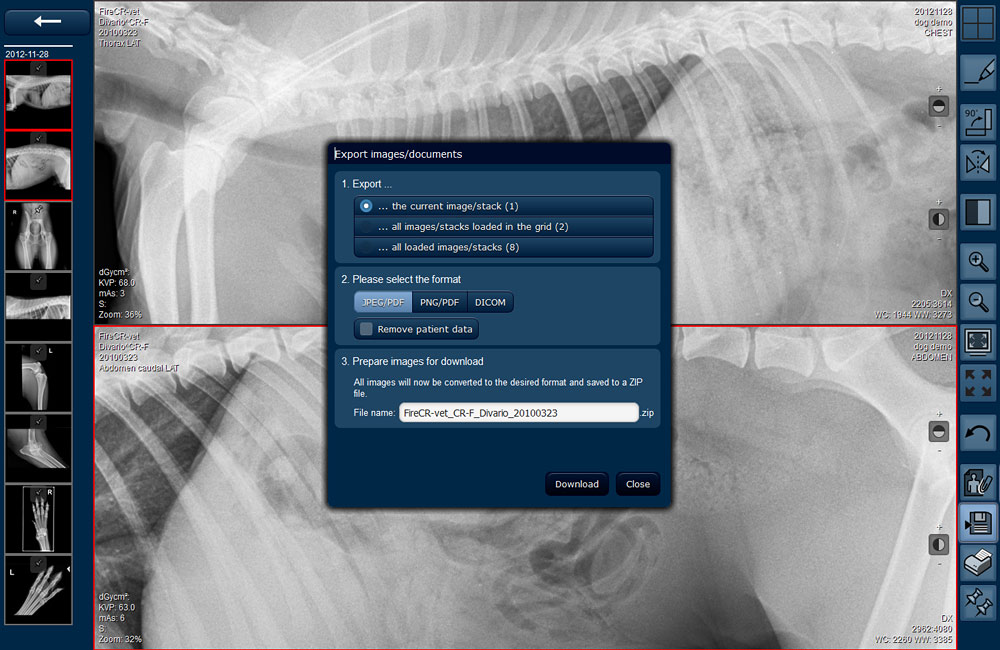Image resolution: width=1000 pixels, height=650 pixels.
Task: Switch format to PNG/PDF
Action: point(439,302)
